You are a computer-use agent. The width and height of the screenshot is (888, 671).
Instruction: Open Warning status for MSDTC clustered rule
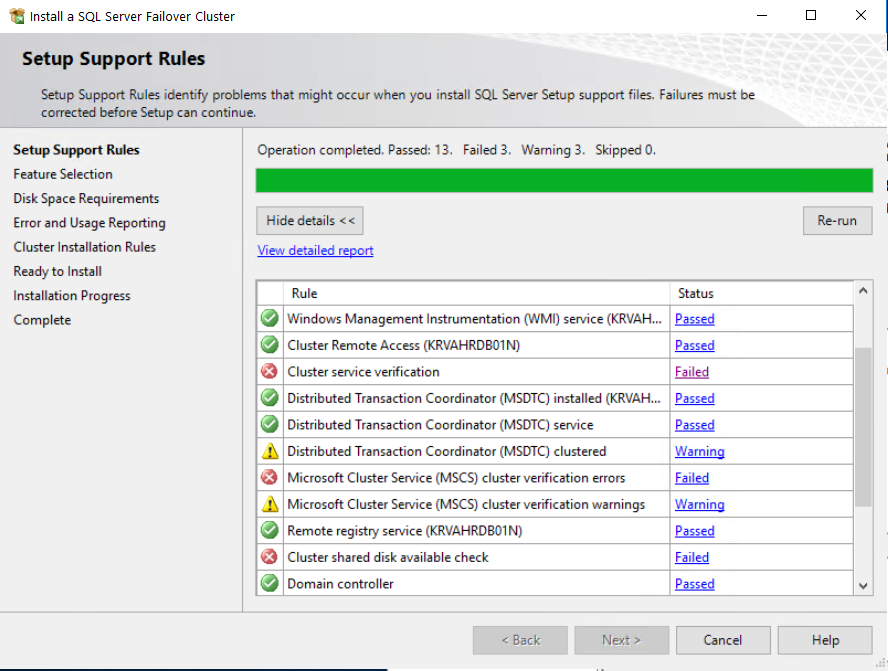[699, 451]
